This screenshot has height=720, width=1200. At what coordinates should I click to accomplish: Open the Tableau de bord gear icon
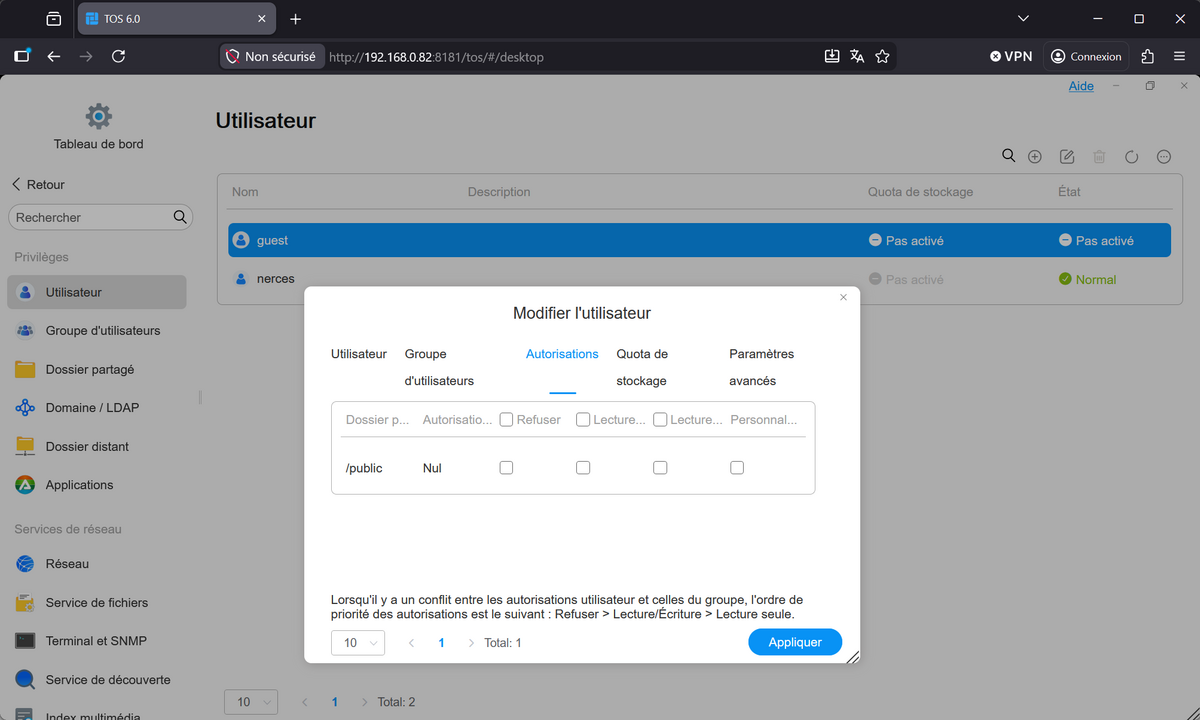98,116
